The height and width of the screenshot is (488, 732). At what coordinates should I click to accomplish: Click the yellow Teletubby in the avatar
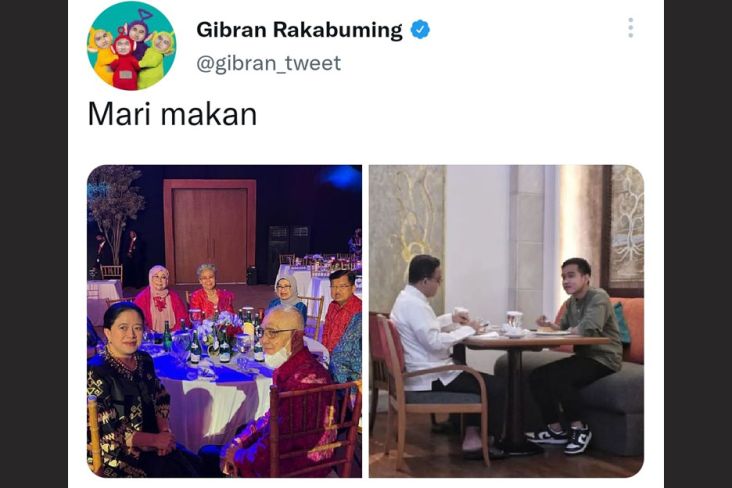tap(104, 55)
